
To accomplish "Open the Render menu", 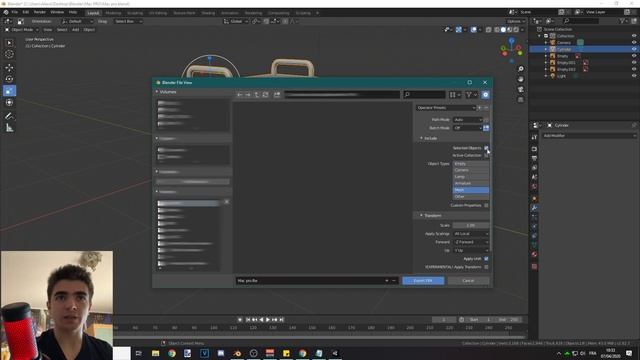I will tap(40, 12).
